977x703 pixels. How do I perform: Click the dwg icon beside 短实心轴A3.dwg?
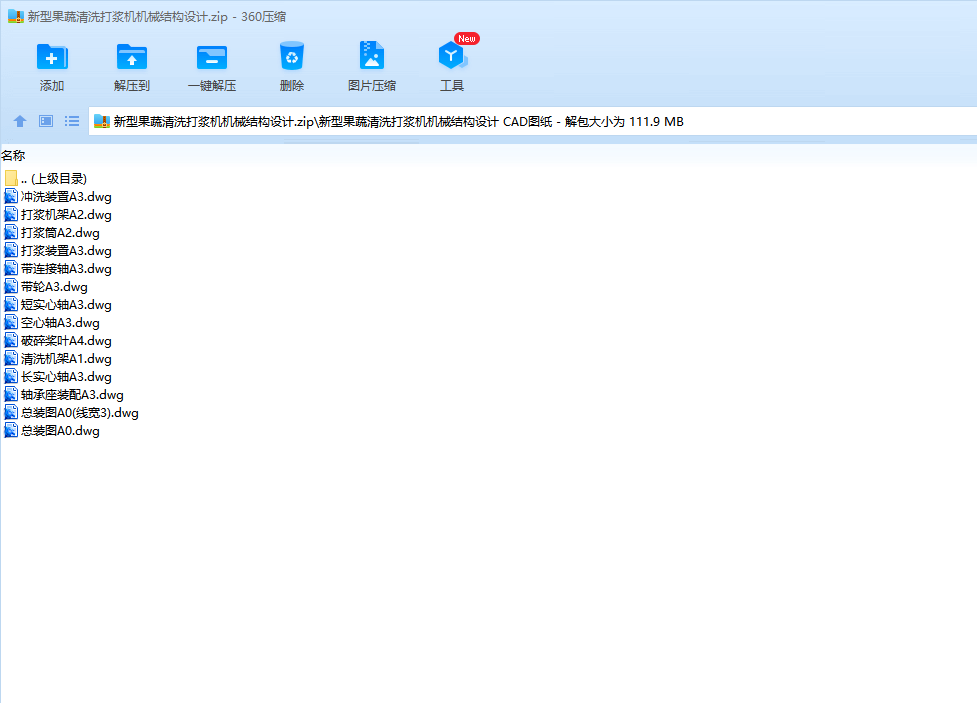(11, 305)
